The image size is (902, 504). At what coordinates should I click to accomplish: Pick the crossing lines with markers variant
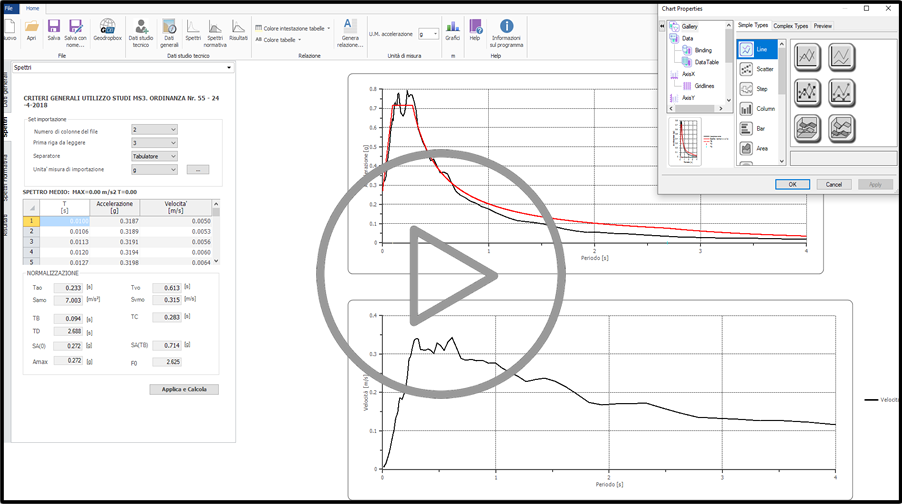point(808,93)
